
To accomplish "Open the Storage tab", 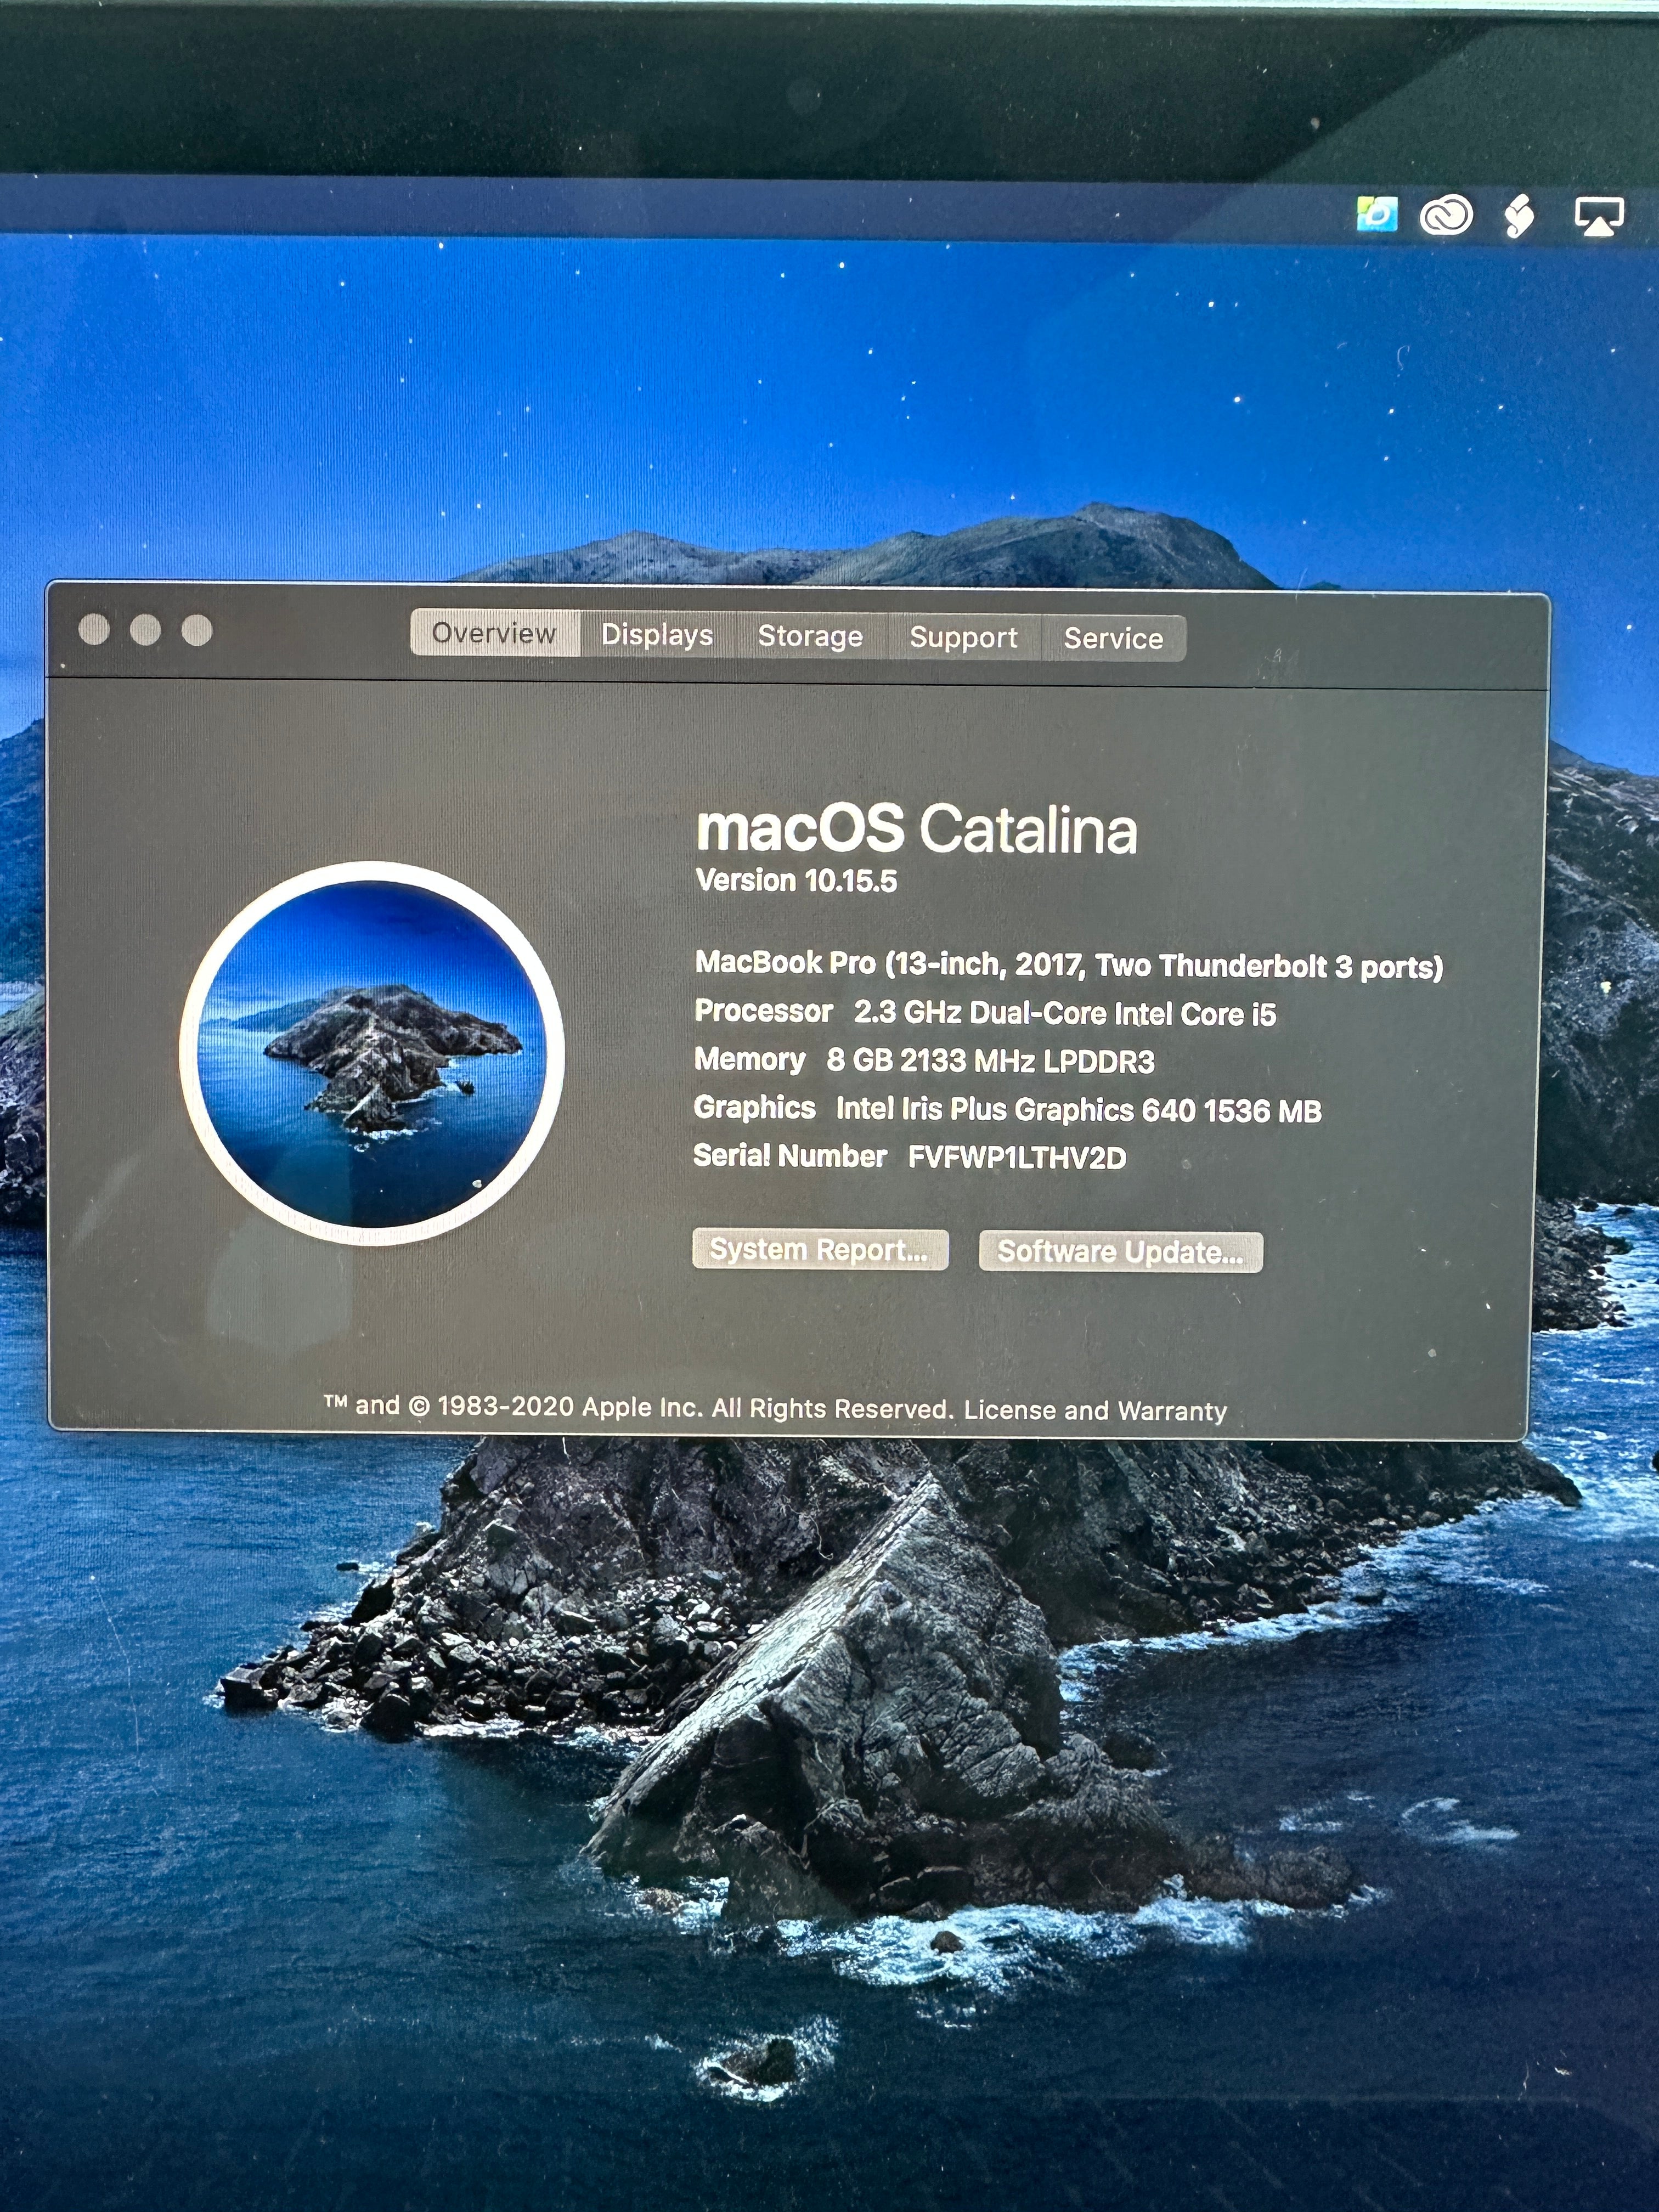I will [x=810, y=636].
